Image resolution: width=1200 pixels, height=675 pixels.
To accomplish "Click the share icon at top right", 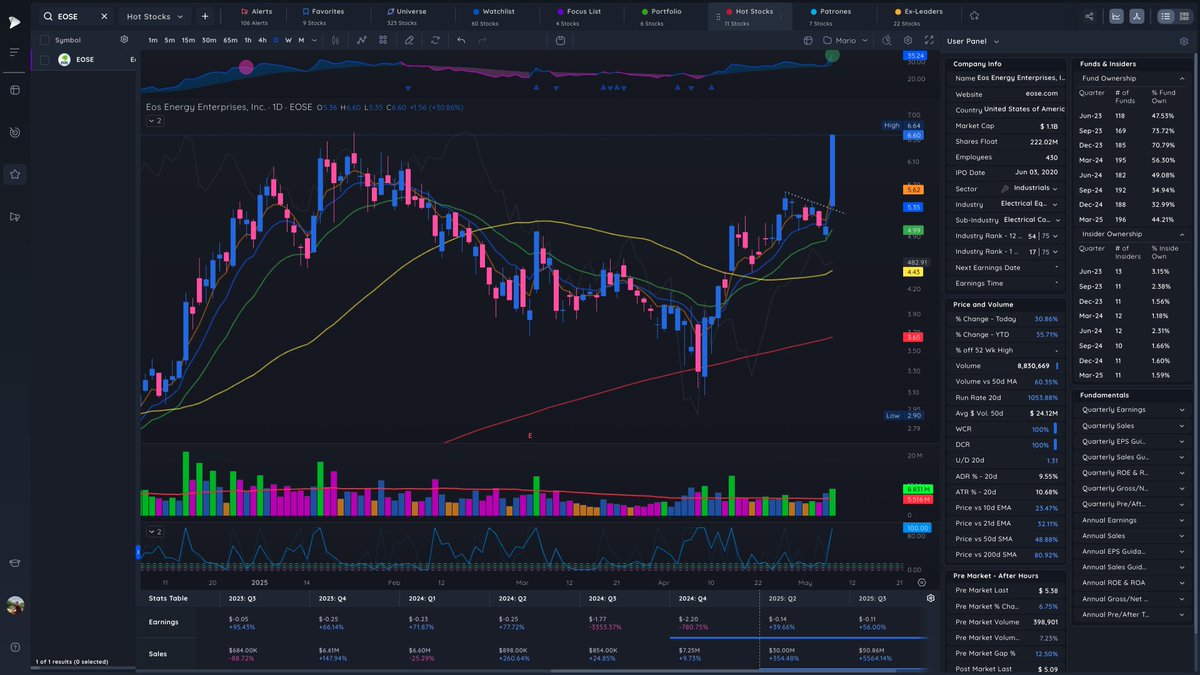I will tap(1088, 16).
